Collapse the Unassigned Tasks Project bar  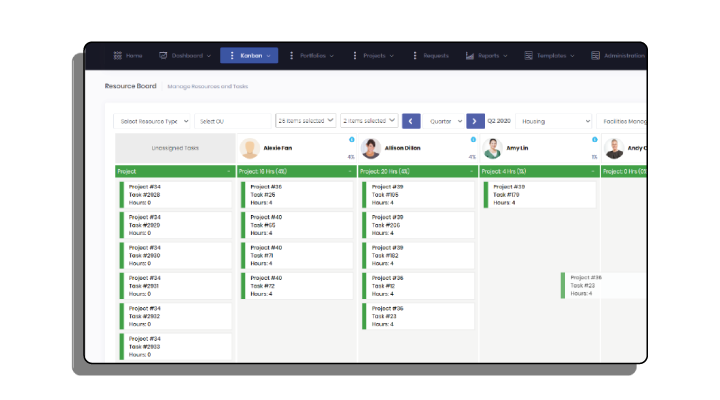tap(229, 171)
